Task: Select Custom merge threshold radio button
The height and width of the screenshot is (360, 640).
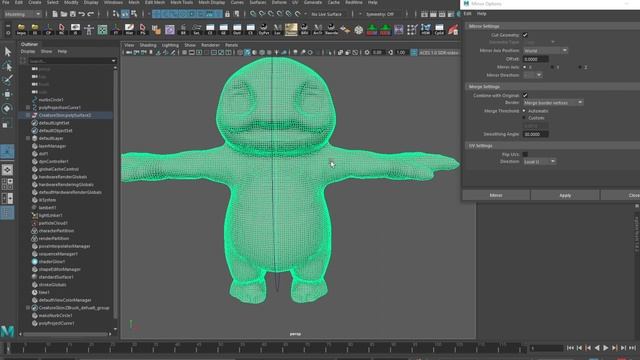Action: point(525,118)
